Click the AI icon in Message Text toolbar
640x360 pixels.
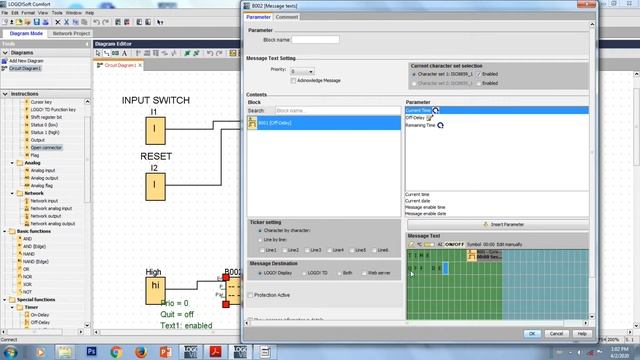pyautogui.click(x=440, y=244)
